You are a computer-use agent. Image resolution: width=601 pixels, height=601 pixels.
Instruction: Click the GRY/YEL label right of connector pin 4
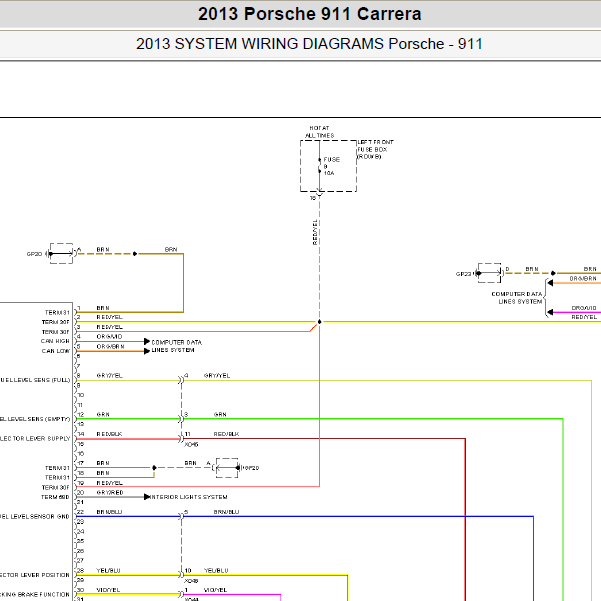point(217,376)
